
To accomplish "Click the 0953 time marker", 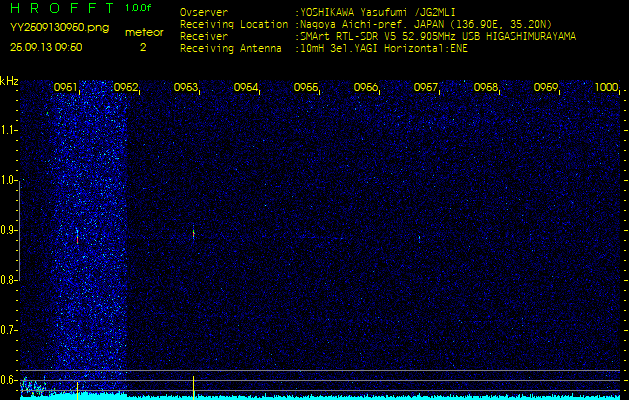I will 186,87.
